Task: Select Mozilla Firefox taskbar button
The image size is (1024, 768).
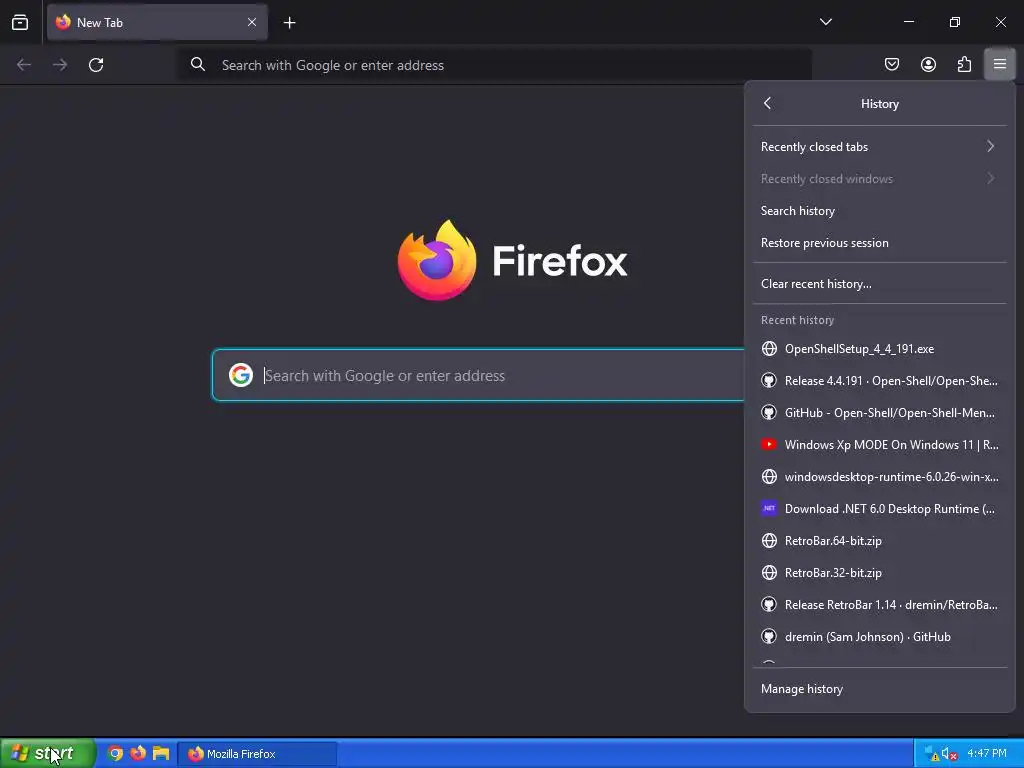Action: pos(257,754)
